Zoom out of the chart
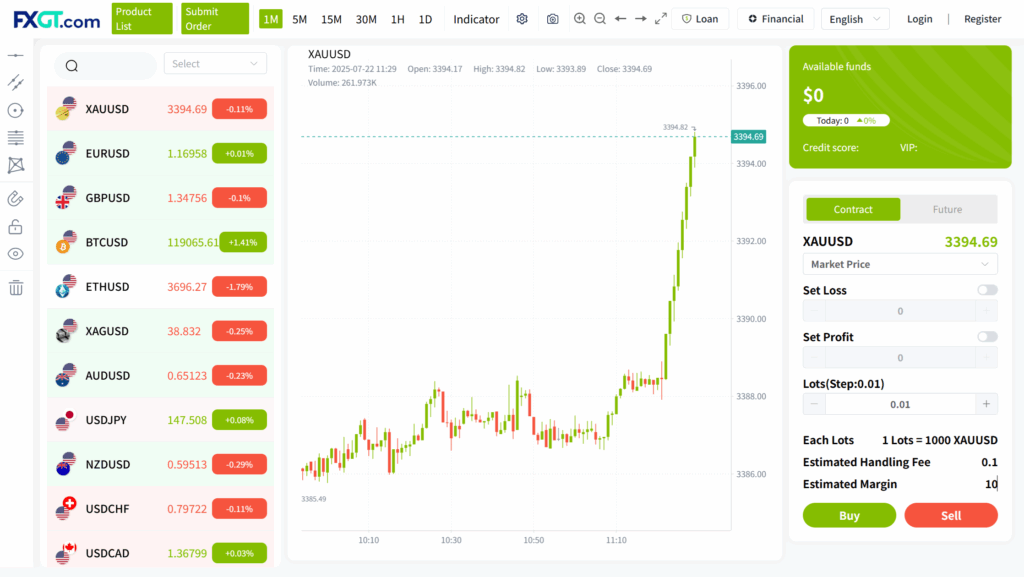1024x577 pixels. (600, 19)
